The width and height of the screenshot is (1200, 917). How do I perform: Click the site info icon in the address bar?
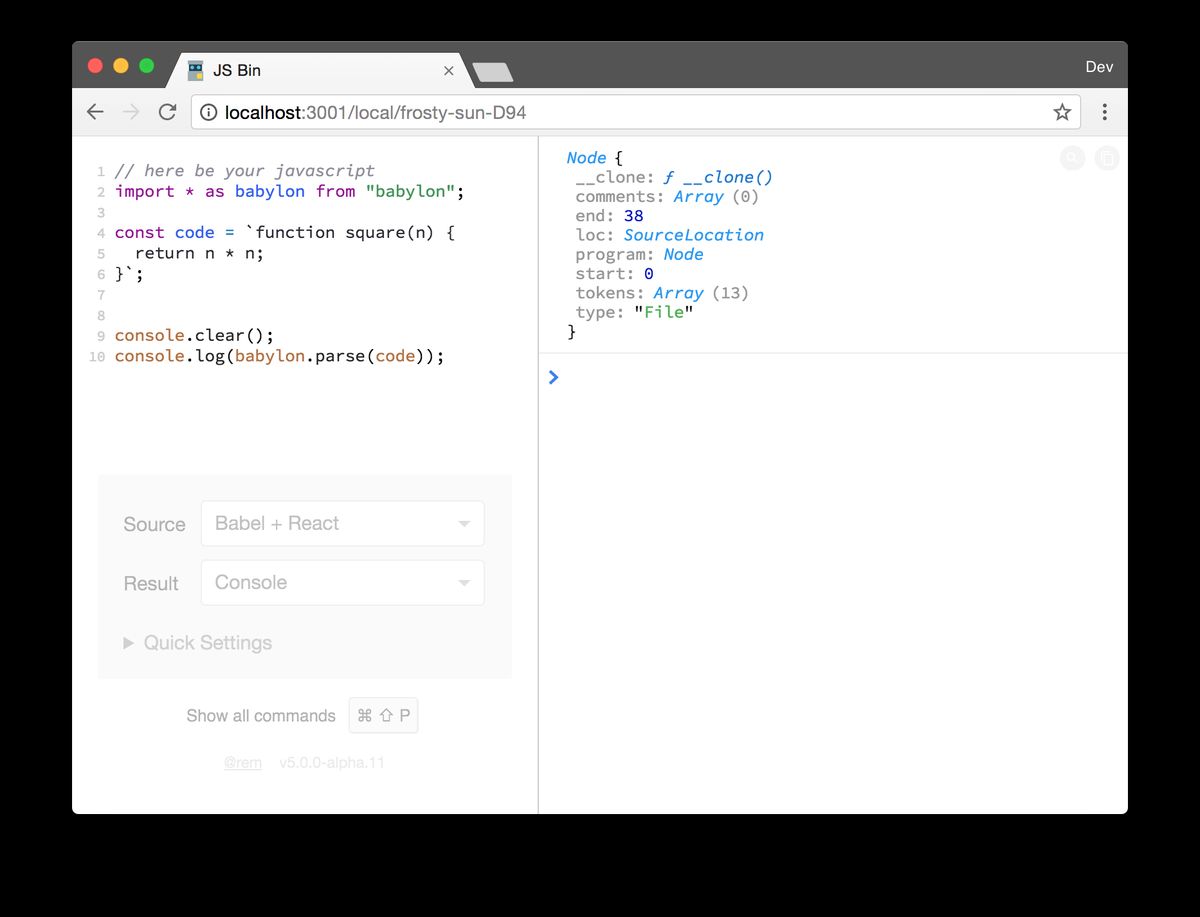click(x=209, y=112)
